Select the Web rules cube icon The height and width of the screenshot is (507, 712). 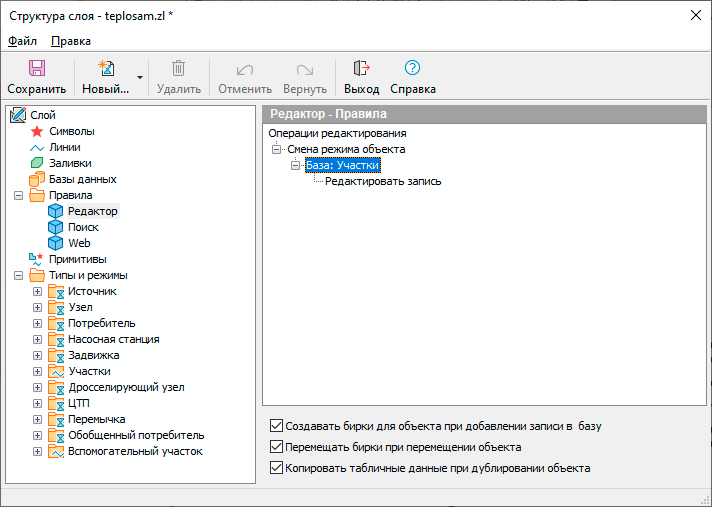(x=55, y=243)
